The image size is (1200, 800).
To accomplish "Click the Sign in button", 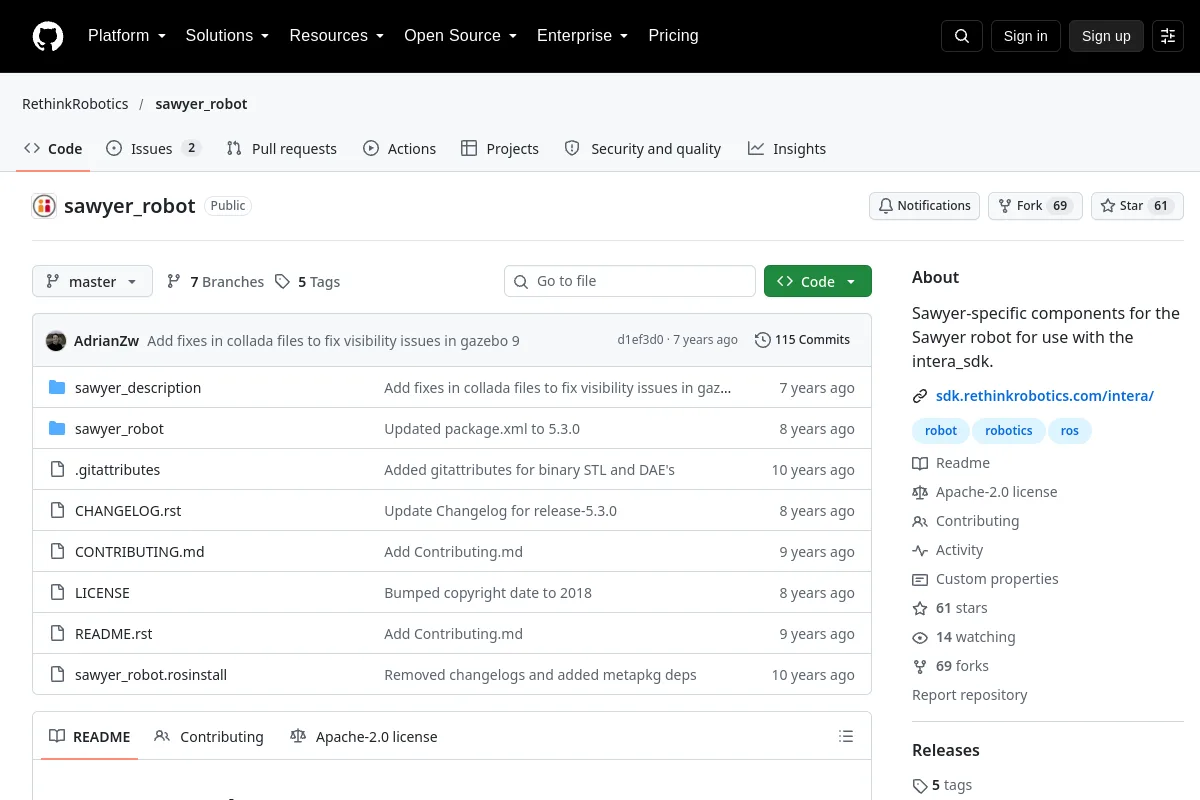I will click(x=1026, y=36).
